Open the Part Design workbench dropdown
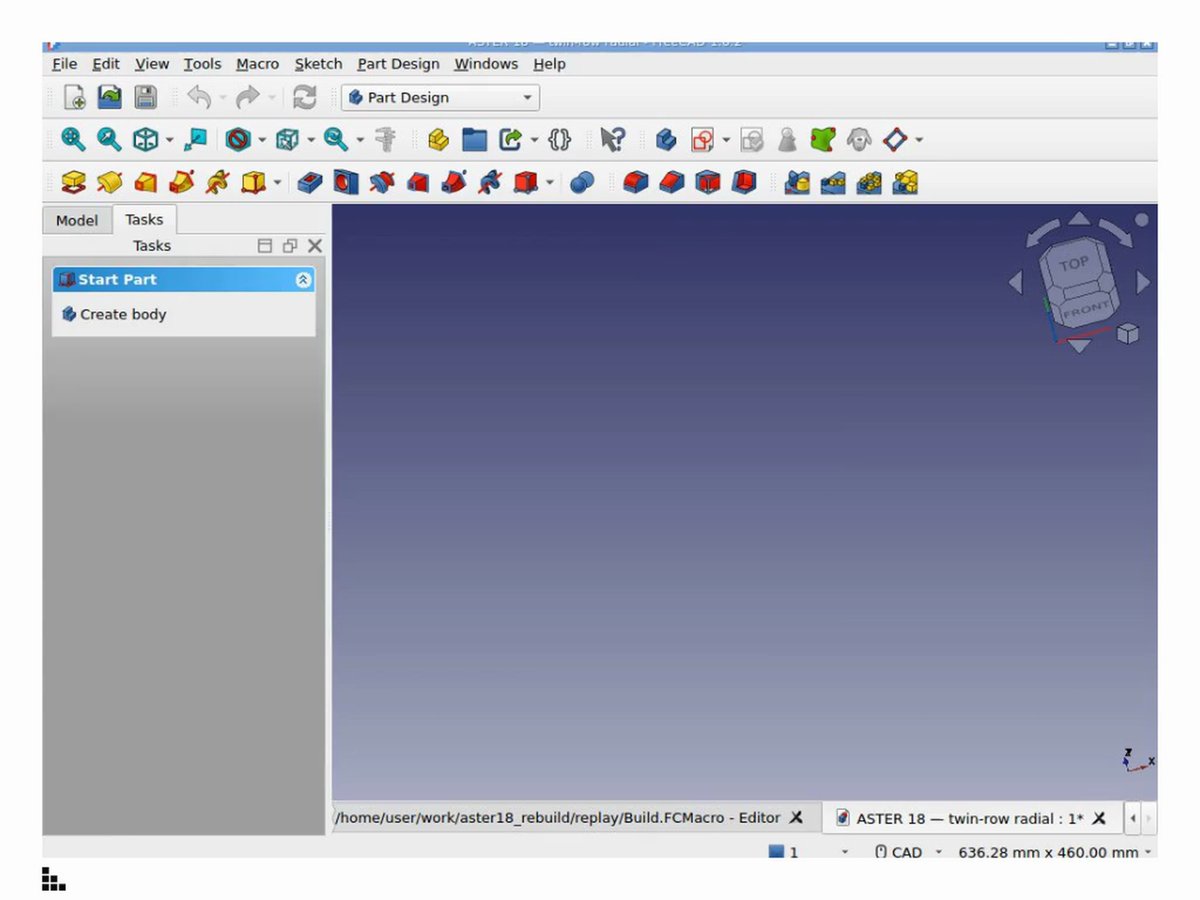The height and width of the screenshot is (900, 1200). [x=440, y=98]
